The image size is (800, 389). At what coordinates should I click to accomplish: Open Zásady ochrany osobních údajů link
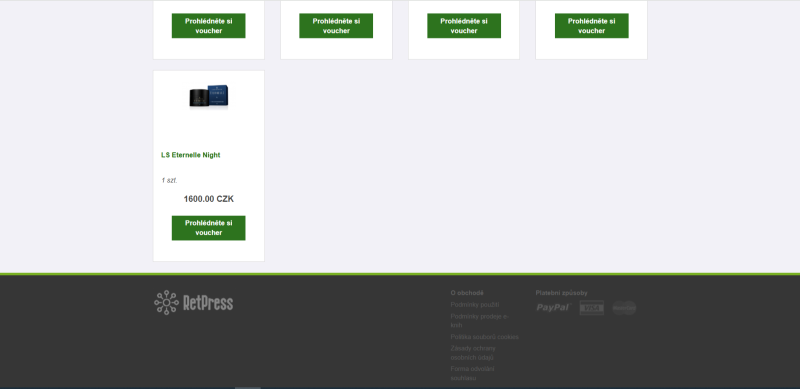point(473,353)
